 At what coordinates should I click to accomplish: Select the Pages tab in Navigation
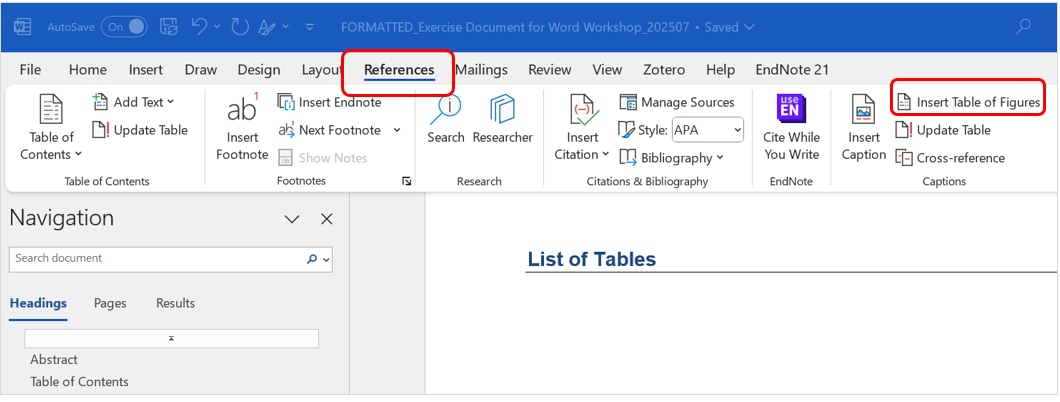click(x=111, y=303)
